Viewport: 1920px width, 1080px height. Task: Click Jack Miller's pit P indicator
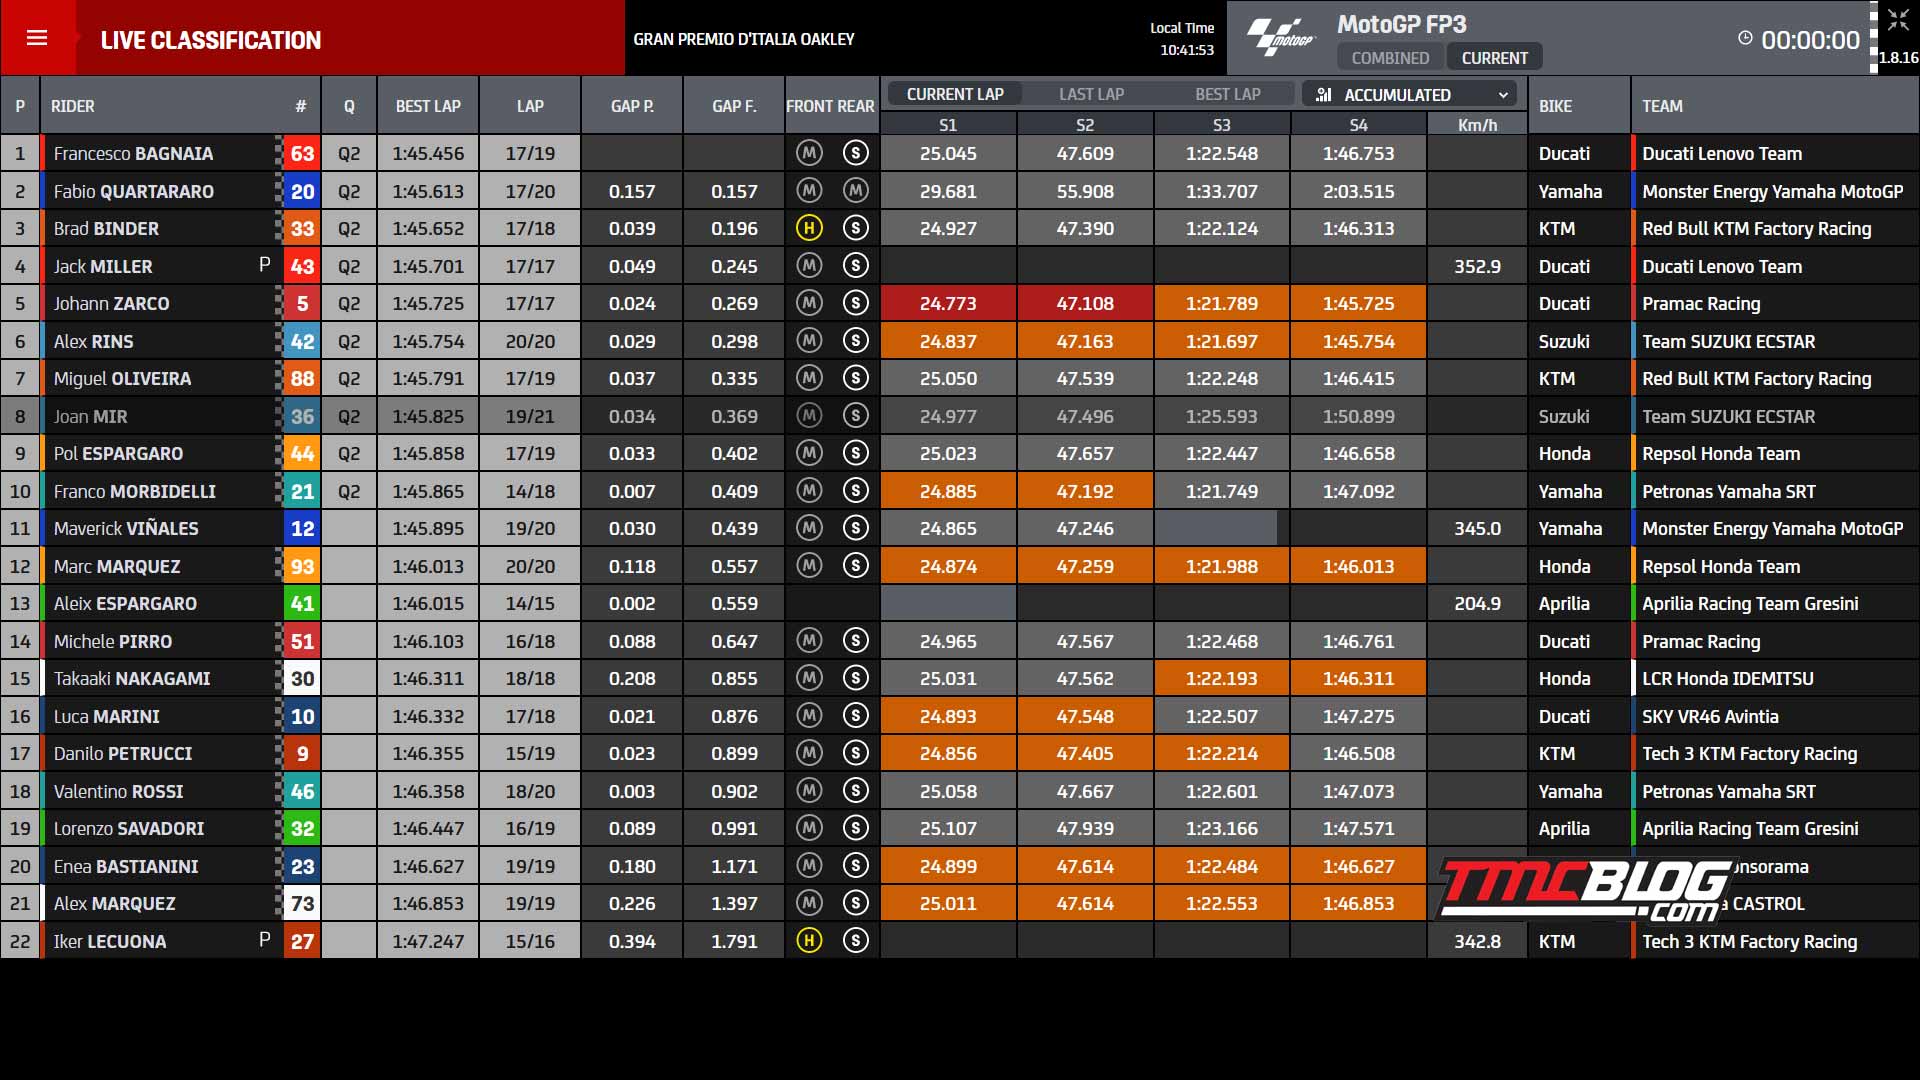[x=264, y=265]
